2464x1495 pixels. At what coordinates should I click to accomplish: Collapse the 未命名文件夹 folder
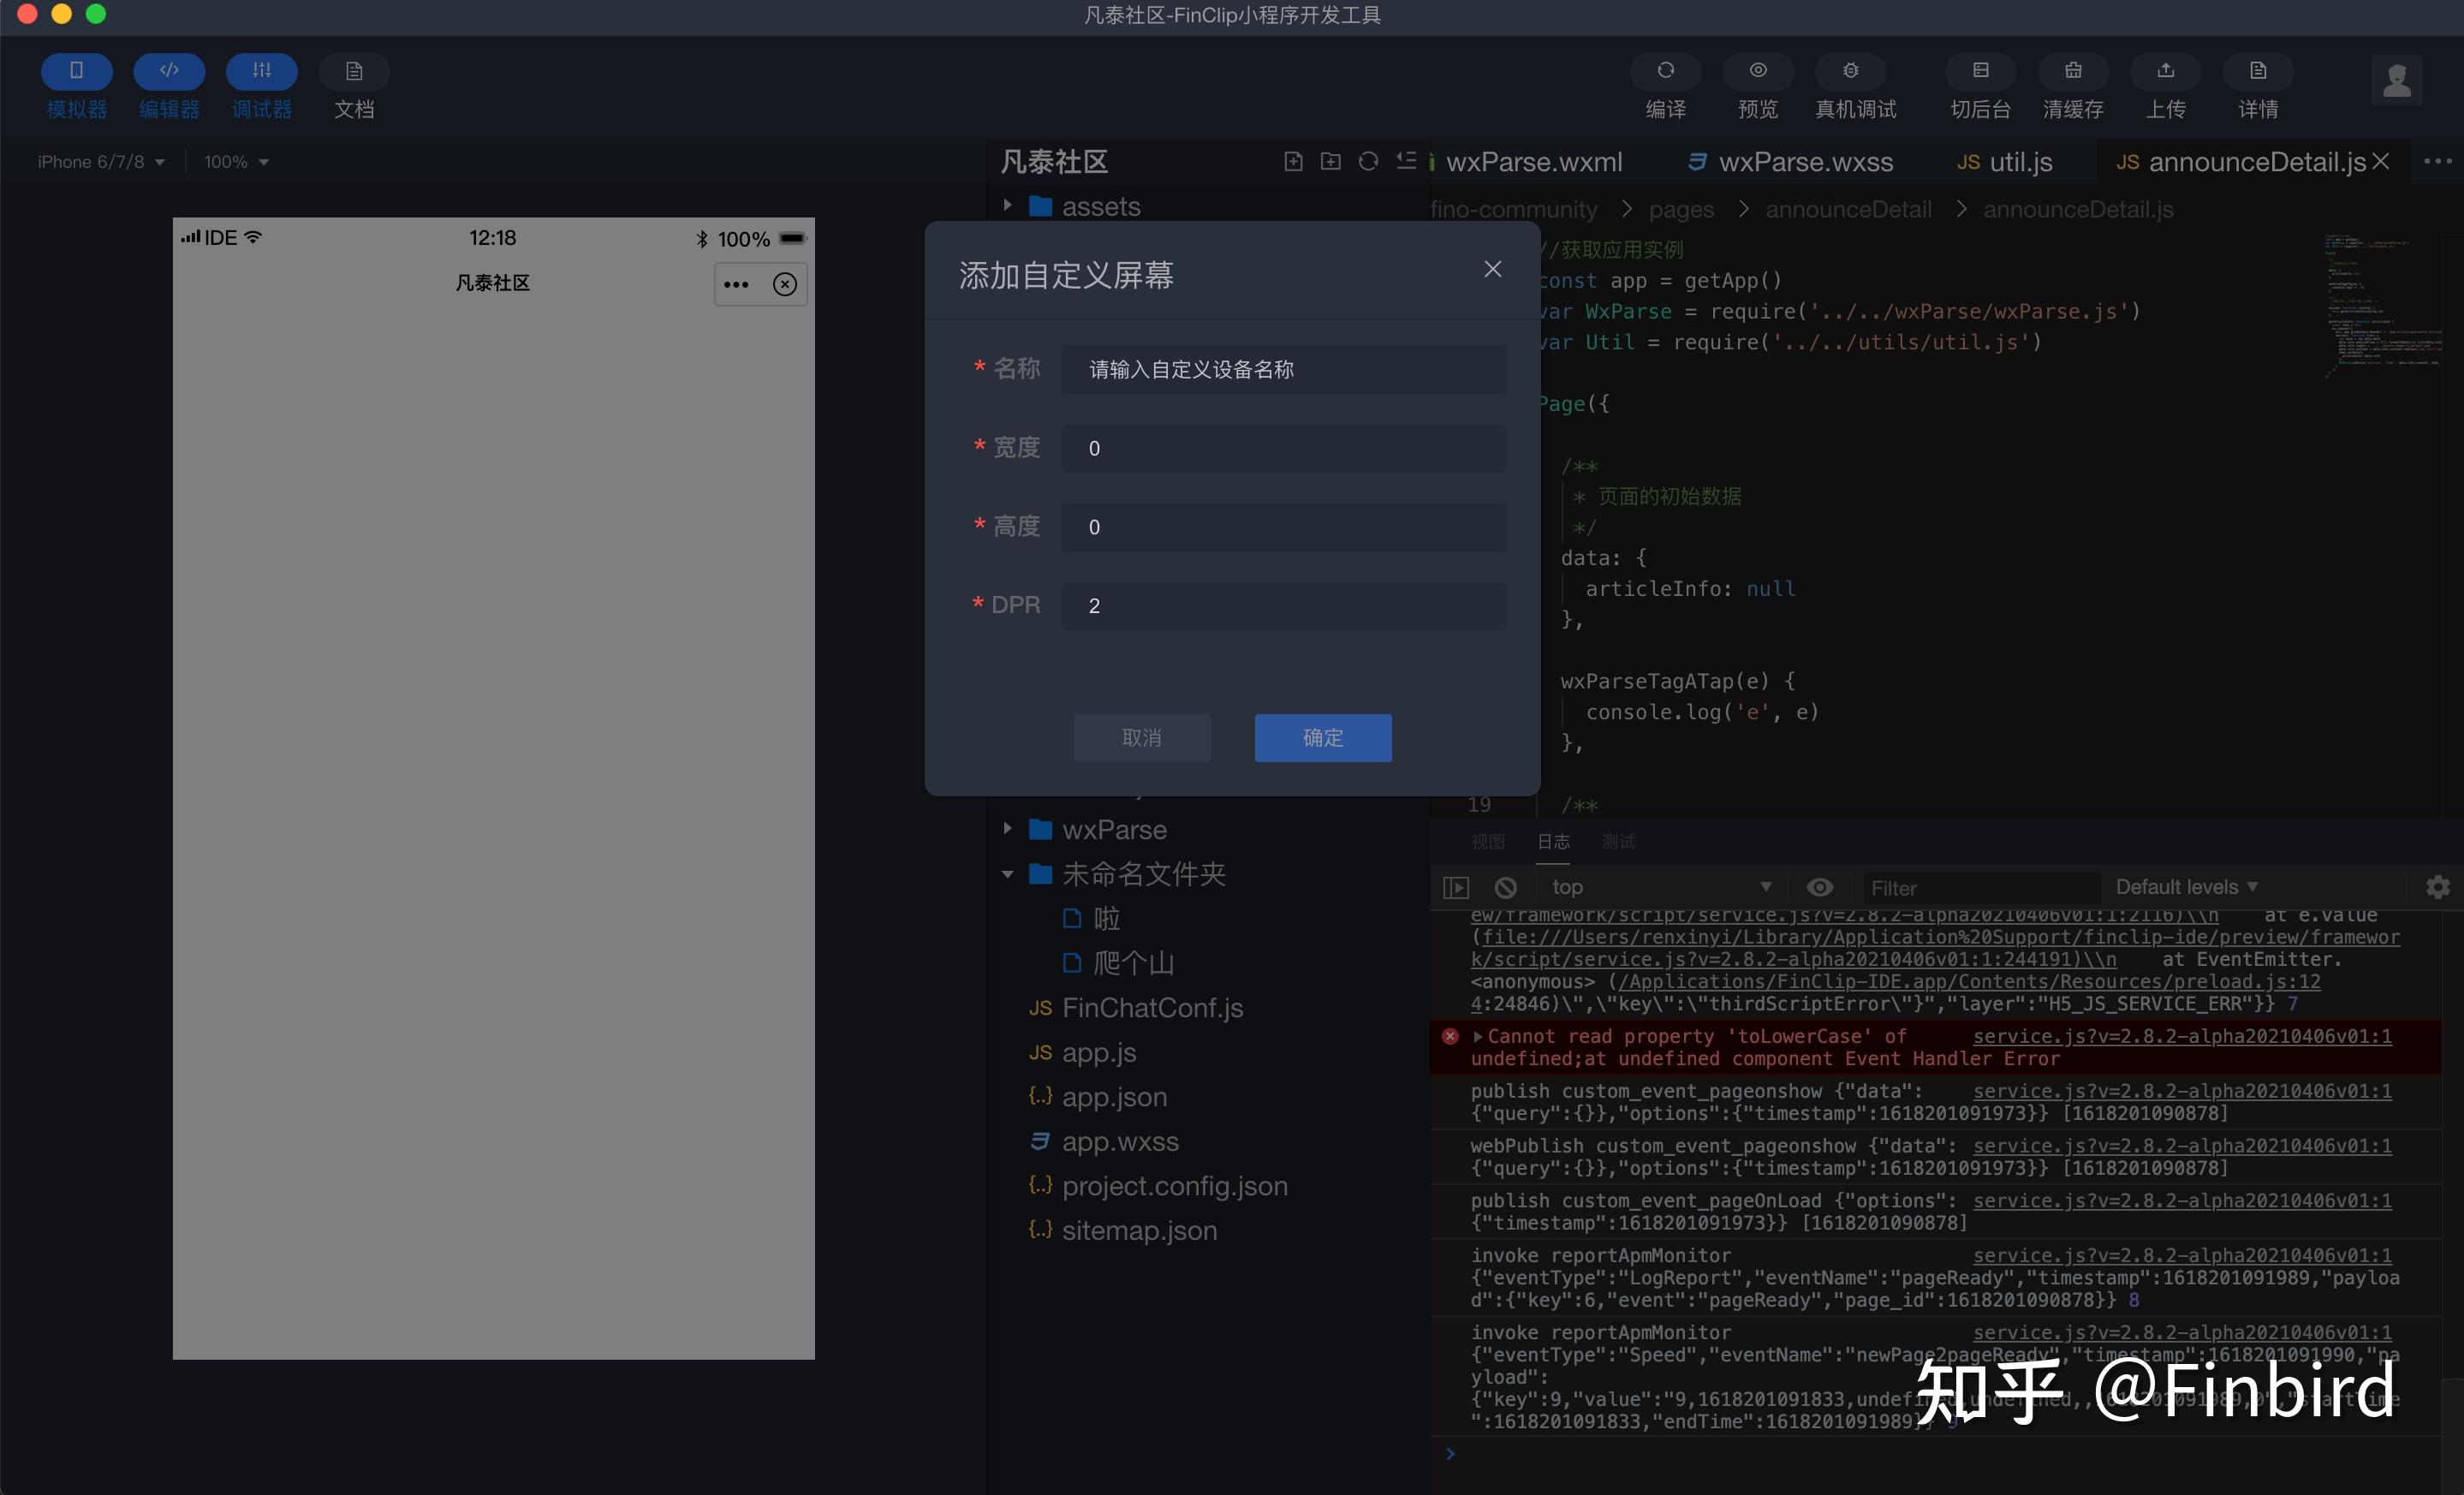click(x=1007, y=874)
